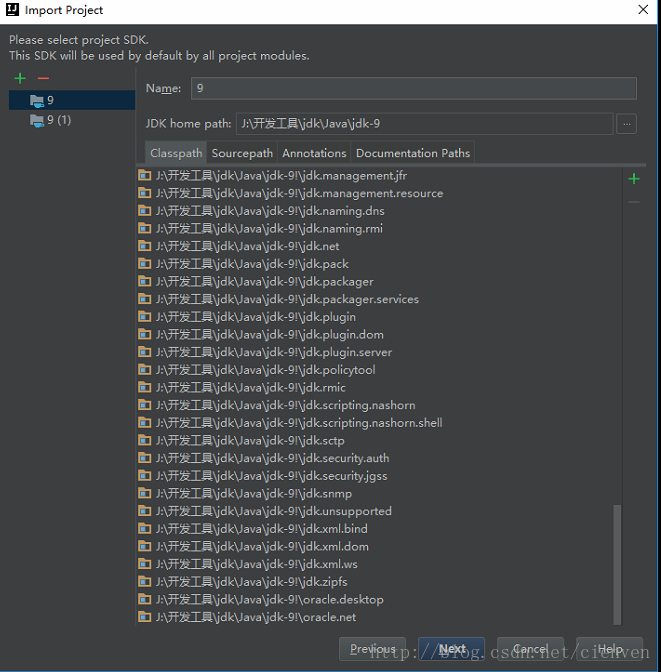Click the browse button beside JDK home path

(x=626, y=124)
